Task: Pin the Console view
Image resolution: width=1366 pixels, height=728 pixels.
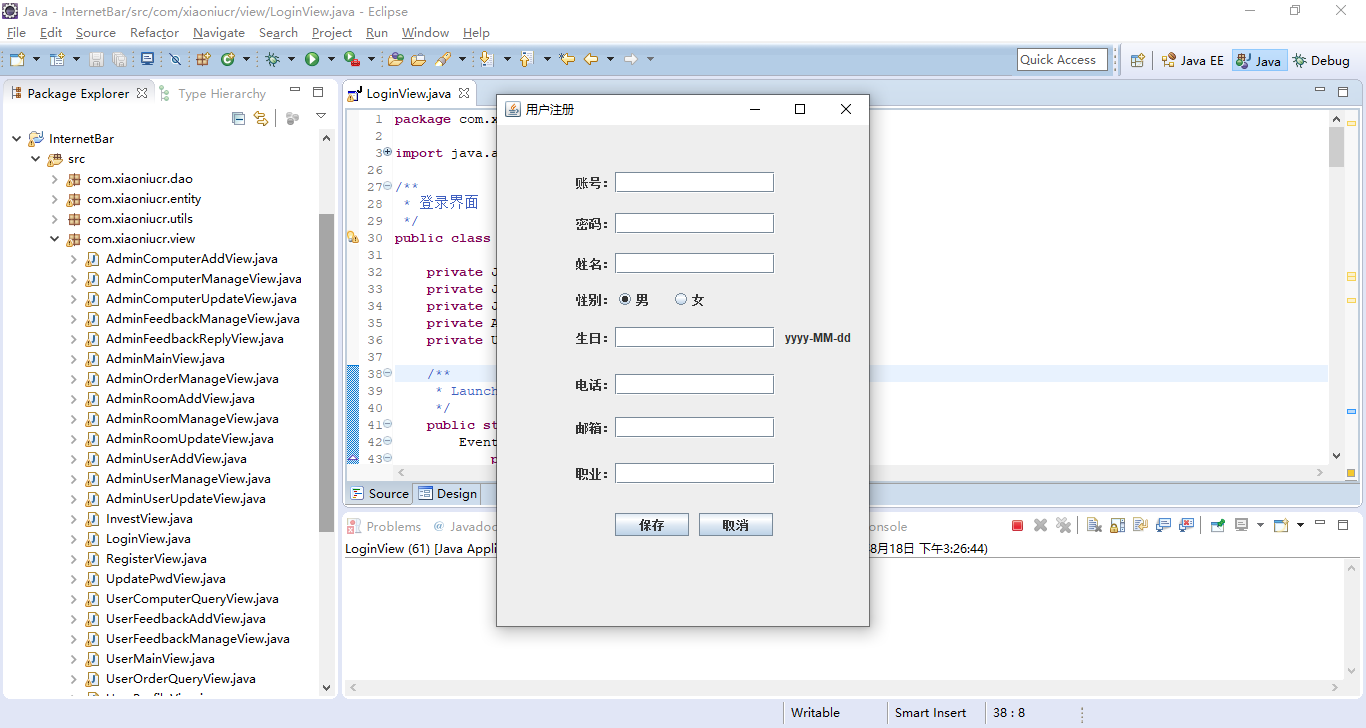Action: [1217, 525]
